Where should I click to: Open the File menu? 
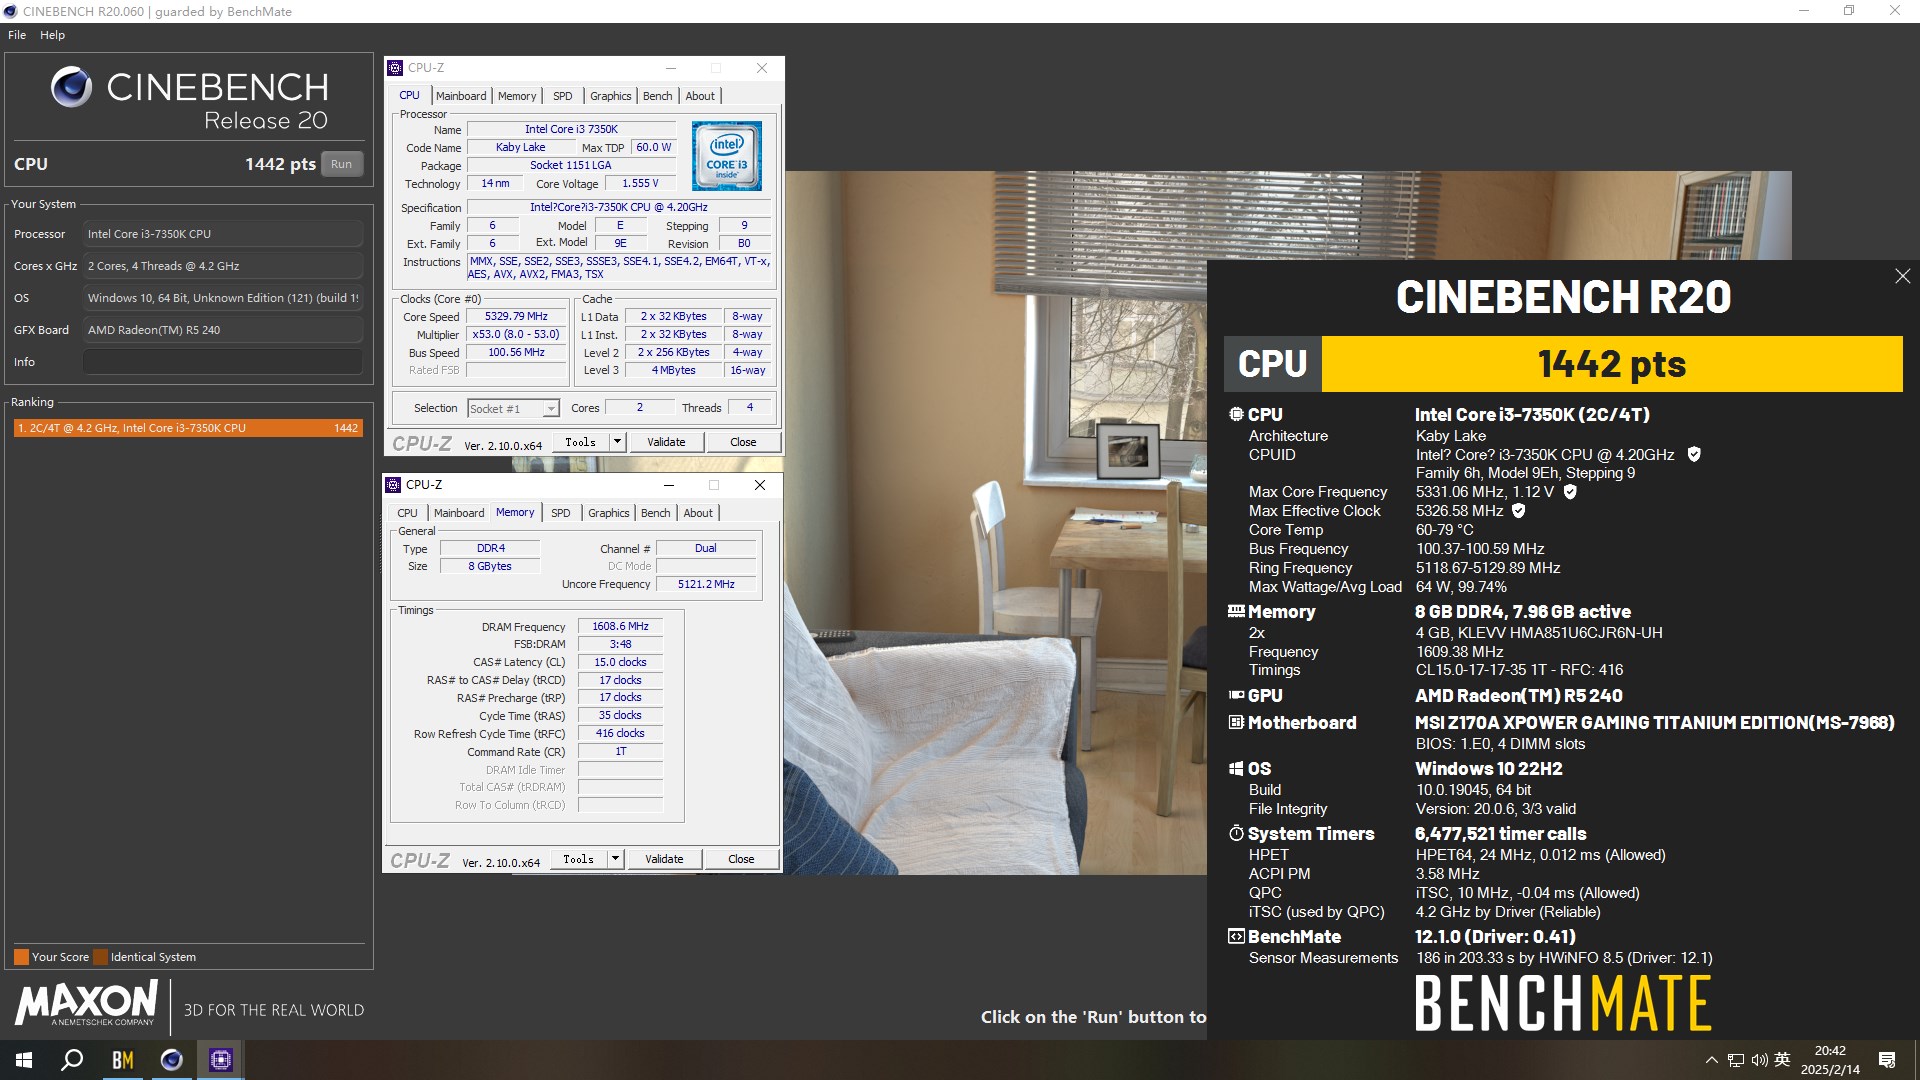[x=17, y=35]
